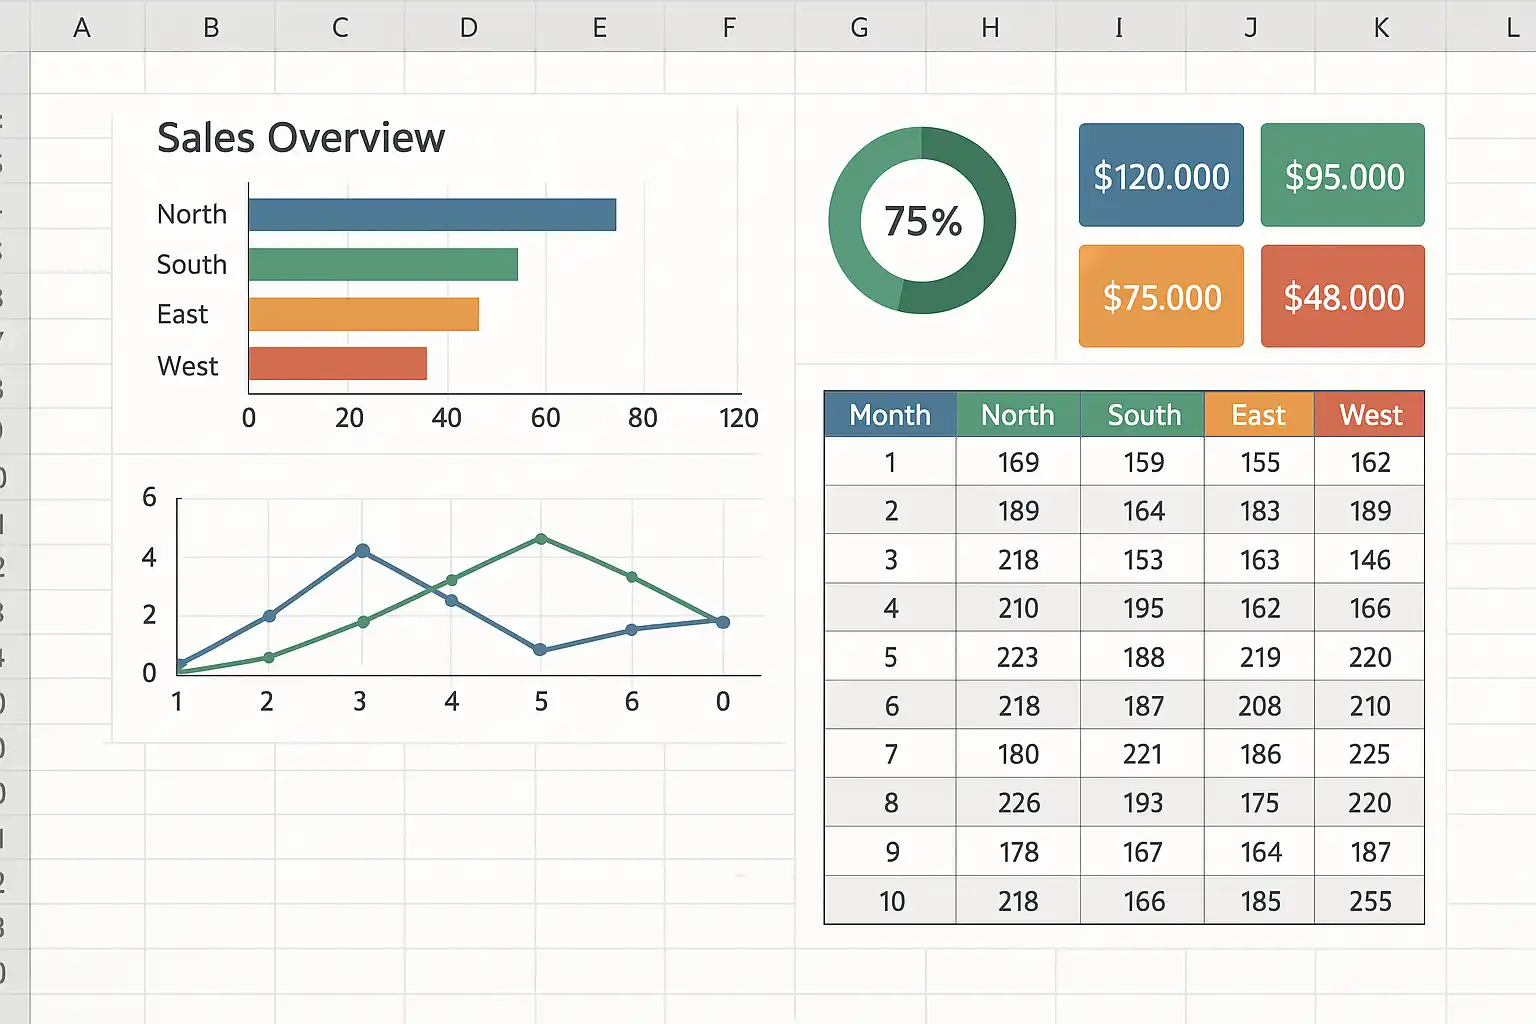Click blue line peak marker at 3
The image size is (1536, 1024).
tap(363, 551)
